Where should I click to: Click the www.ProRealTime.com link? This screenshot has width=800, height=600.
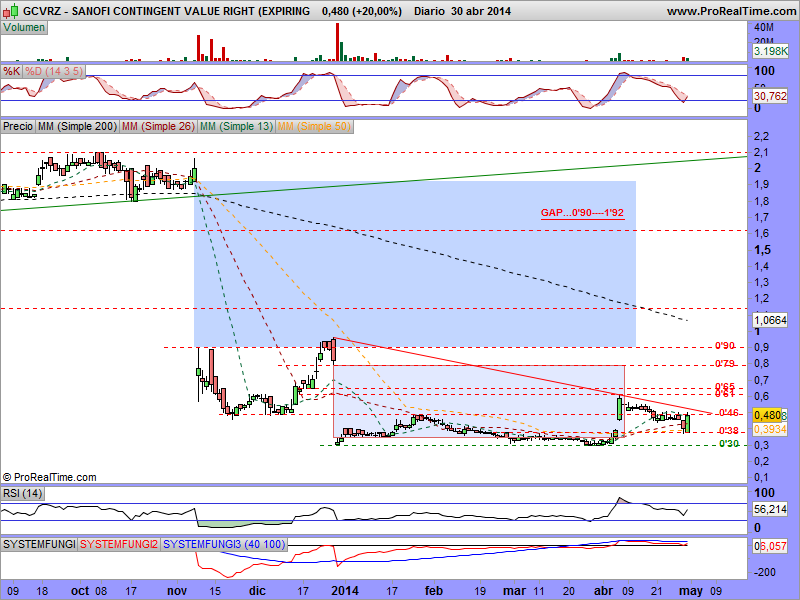731,11
